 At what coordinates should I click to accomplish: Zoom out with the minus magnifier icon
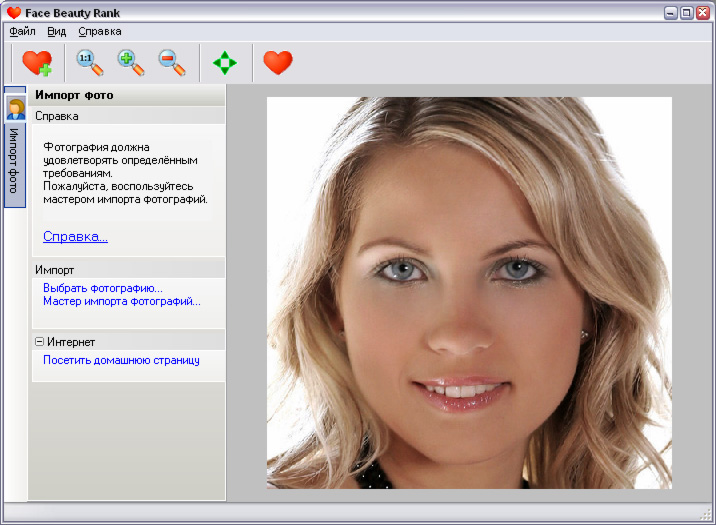[172, 63]
